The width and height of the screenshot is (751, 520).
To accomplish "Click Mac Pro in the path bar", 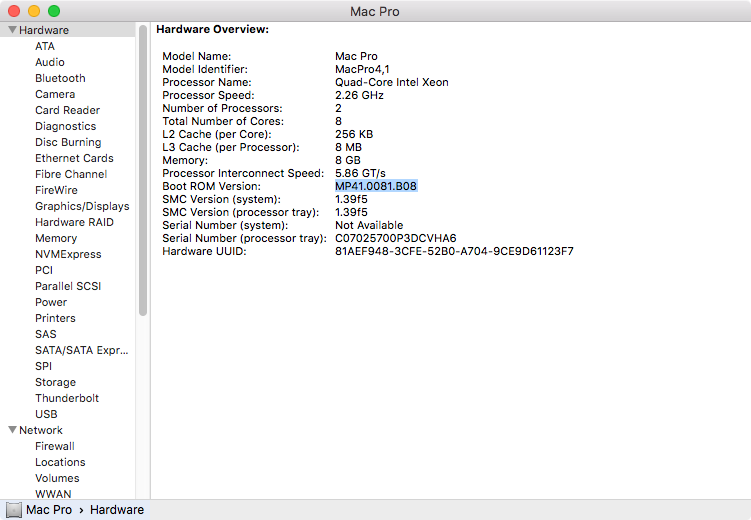I will [49, 510].
